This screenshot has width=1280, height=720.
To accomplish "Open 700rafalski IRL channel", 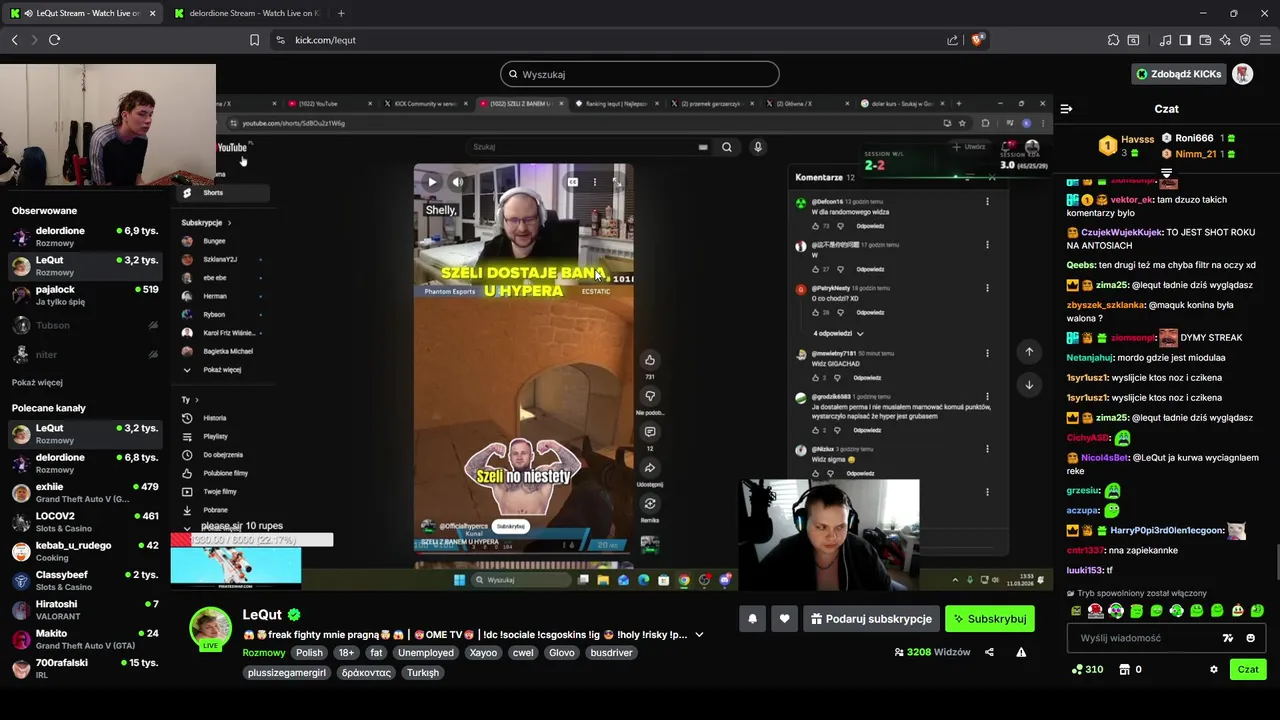I will pos(85,668).
